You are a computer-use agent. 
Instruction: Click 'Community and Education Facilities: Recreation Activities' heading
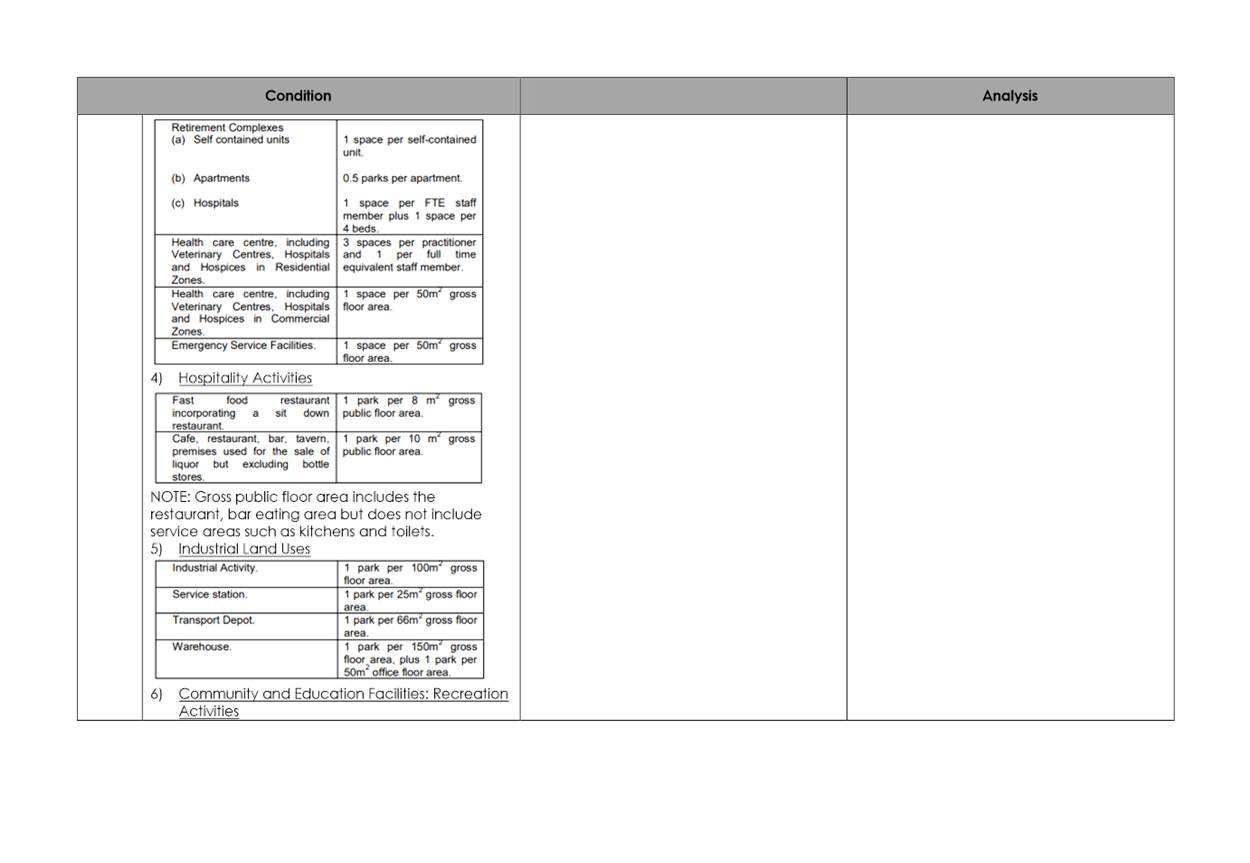click(x=343, y=702)
